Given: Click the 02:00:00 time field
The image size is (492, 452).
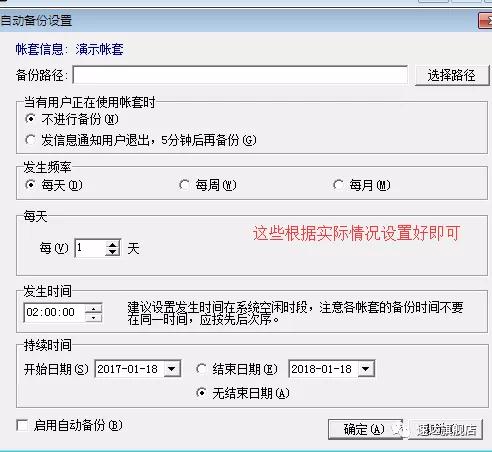Looking at the screenshot, I should click(x=54, y=312).
